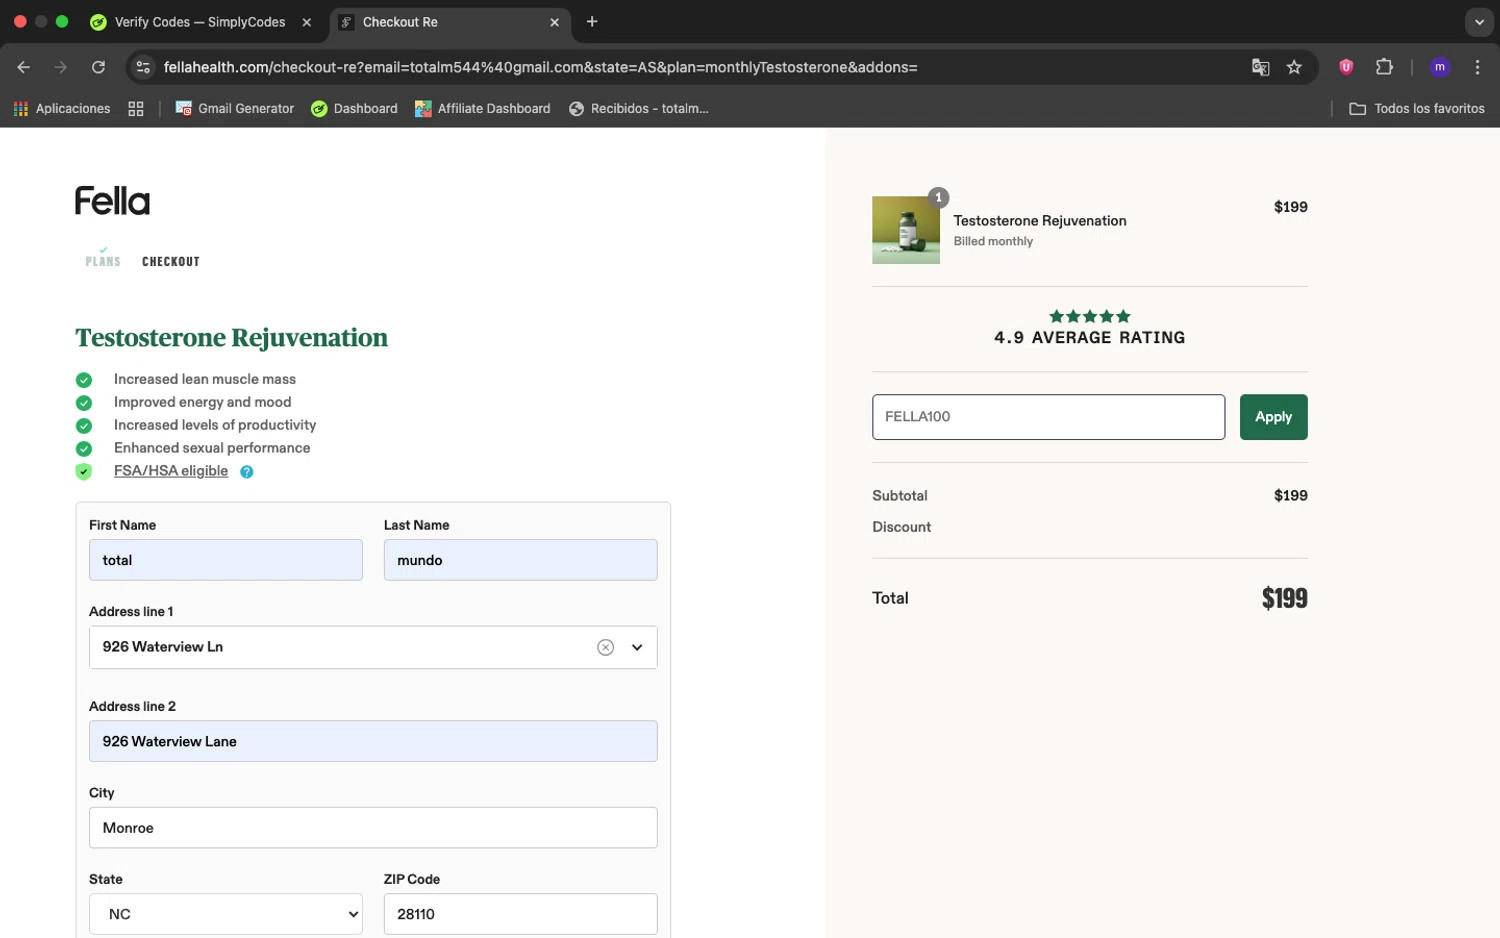Click the Billed monthly text
Viewport: 1500px width, 938px height.
[x=993, y=241]
